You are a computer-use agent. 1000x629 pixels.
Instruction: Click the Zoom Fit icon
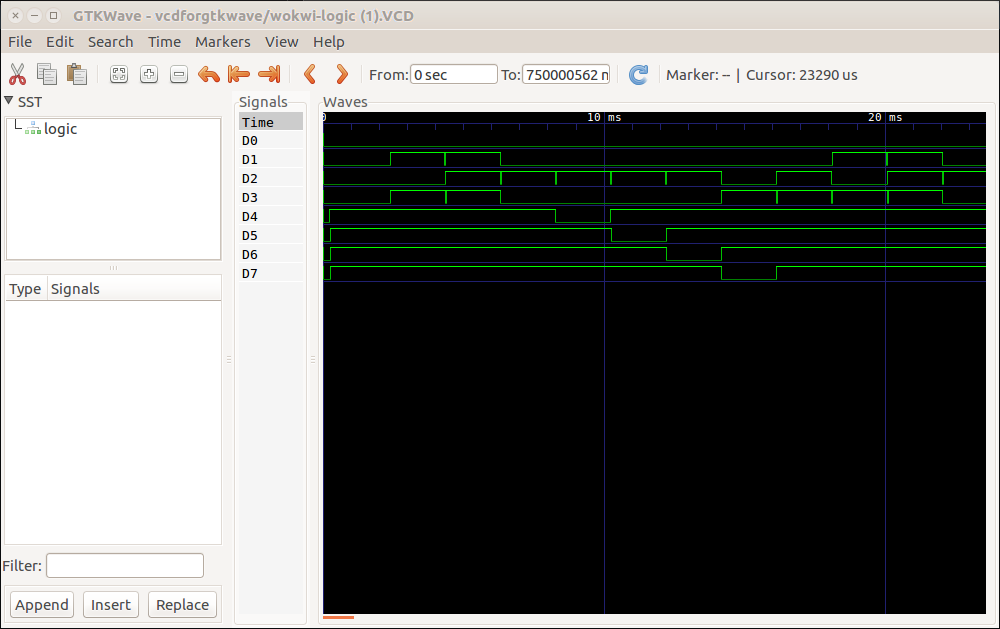pyautogui.click(x=119, y=74)
